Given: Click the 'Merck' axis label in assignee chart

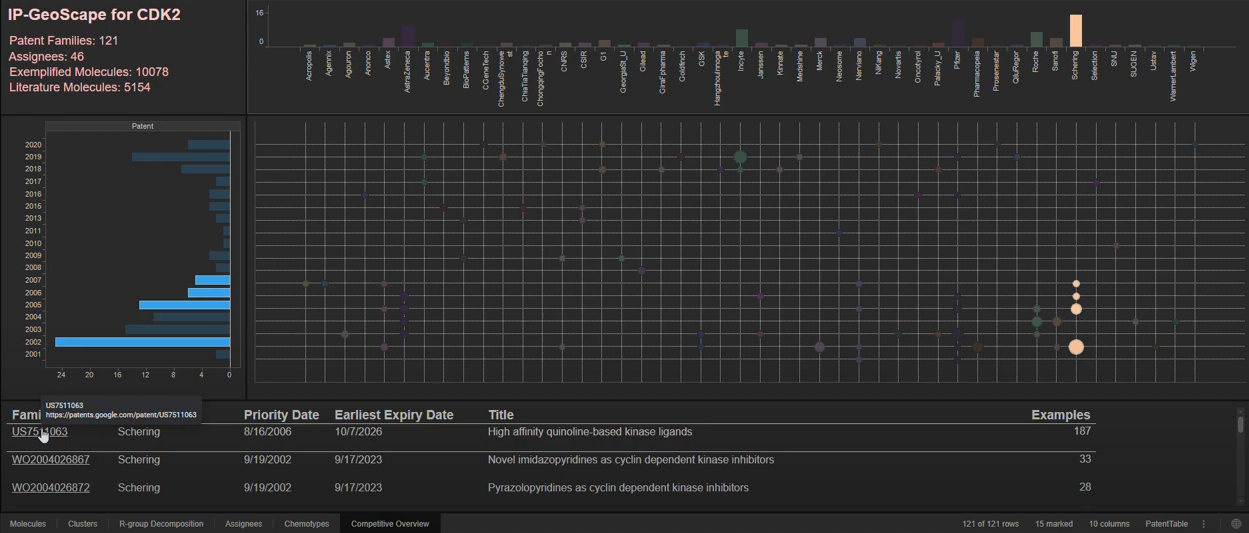Looking at the screenshot, I should tap(821, 62).
